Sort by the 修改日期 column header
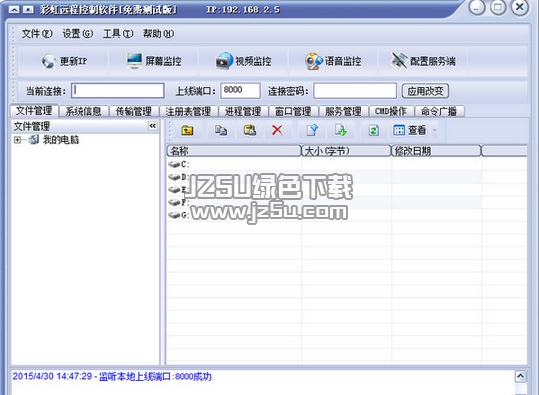Image resolution: width=539 pixels, height=395 pixels. point(436,151)
